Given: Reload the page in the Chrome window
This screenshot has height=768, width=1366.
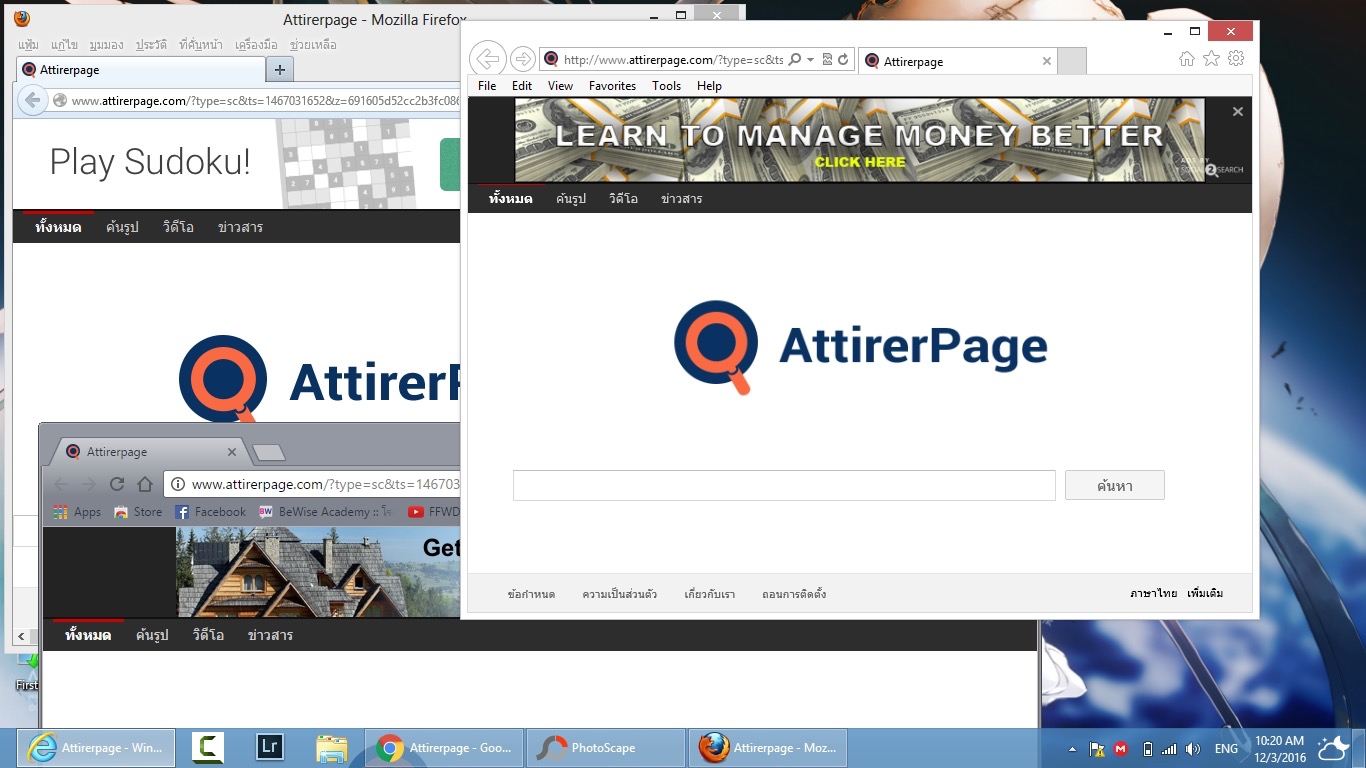Looking at the screenshot, I should (117, 484).
